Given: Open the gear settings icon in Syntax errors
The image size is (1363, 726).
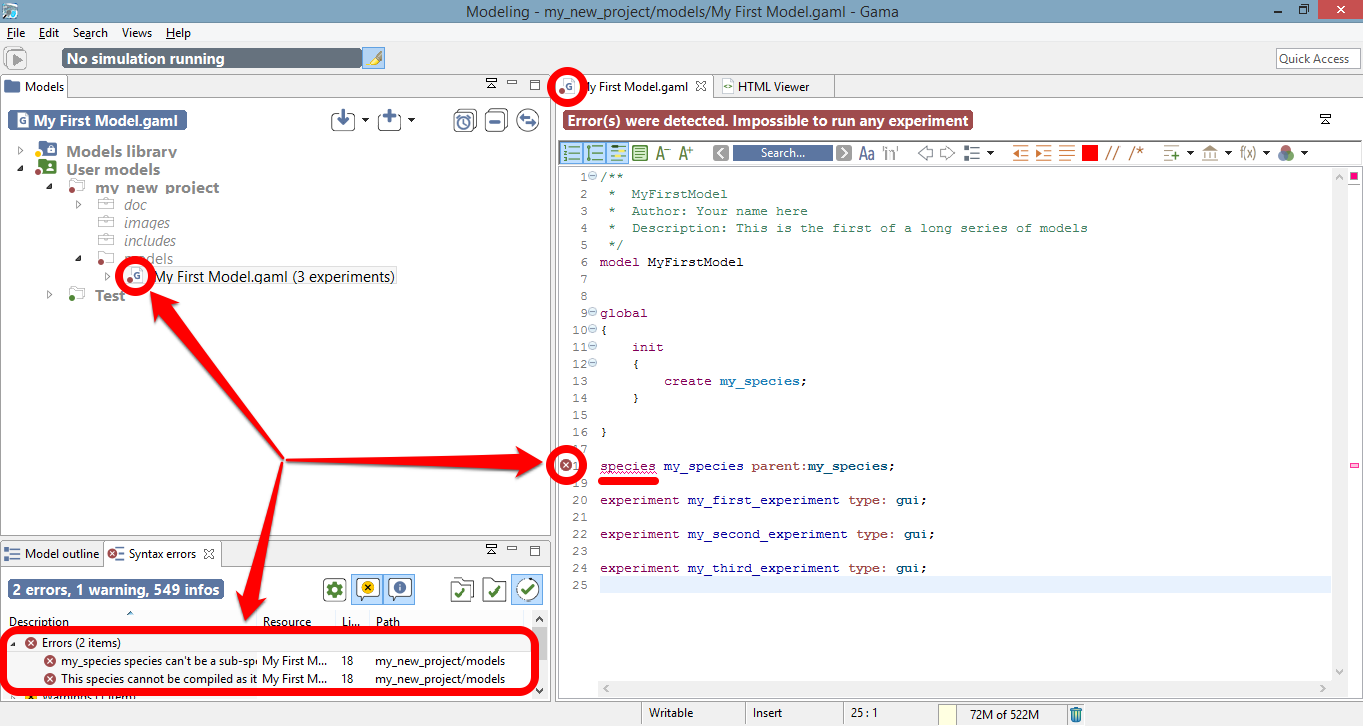Looking at the screenshot, I should click(x=335, y=590).
